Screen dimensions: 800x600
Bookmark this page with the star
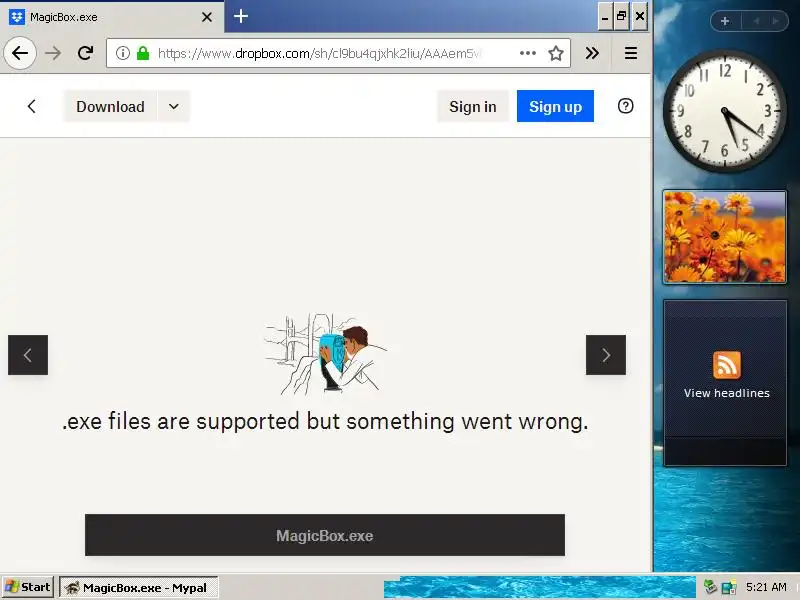(x=556, y=53)
